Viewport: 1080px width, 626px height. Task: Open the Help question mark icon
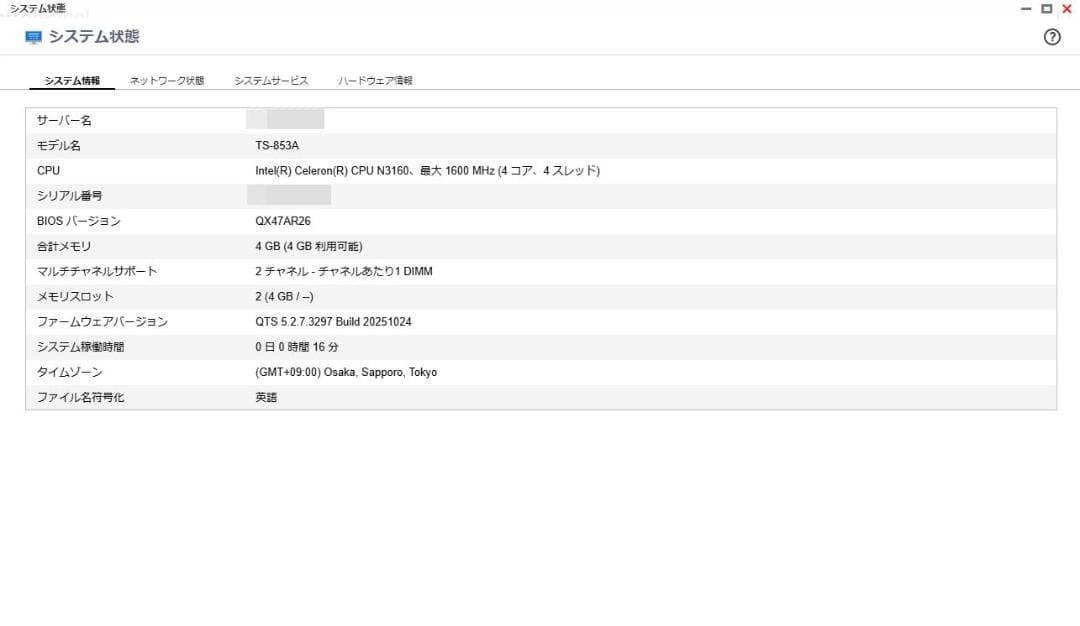1051,36
